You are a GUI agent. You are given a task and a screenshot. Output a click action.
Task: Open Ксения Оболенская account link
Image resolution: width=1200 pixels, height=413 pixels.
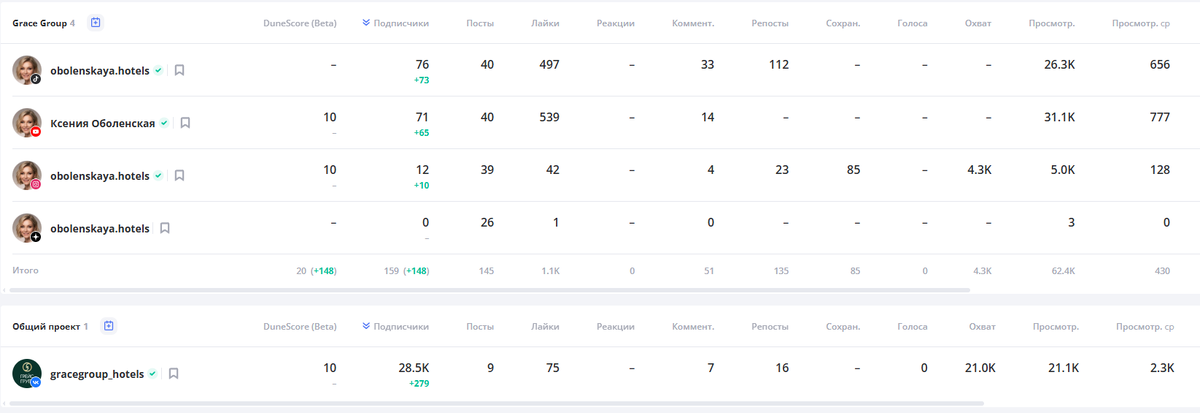pos(103,123)
